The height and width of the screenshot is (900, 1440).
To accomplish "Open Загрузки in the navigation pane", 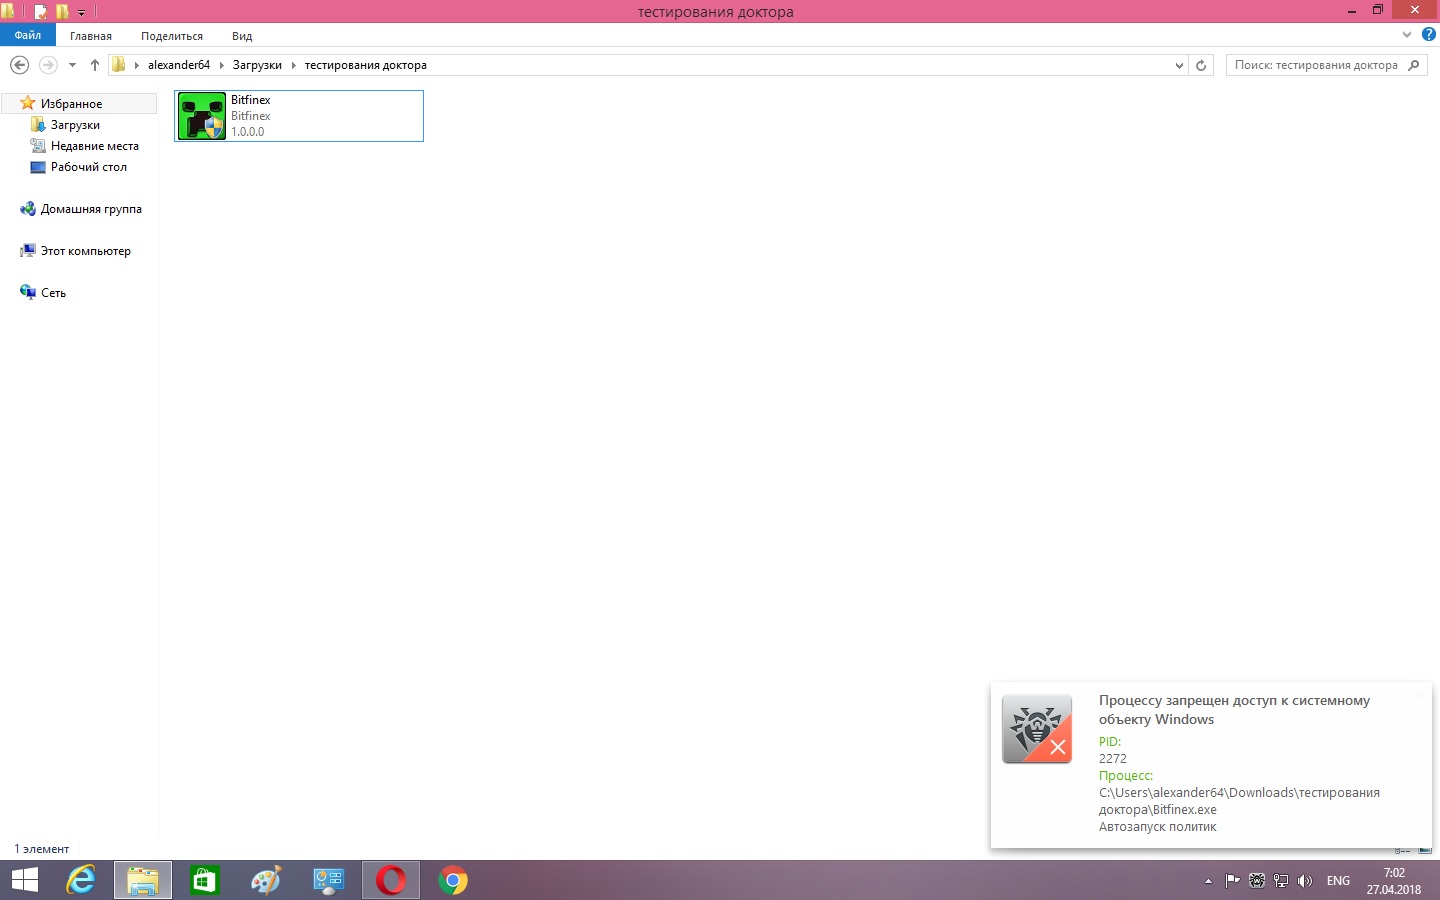I will 75,125.
